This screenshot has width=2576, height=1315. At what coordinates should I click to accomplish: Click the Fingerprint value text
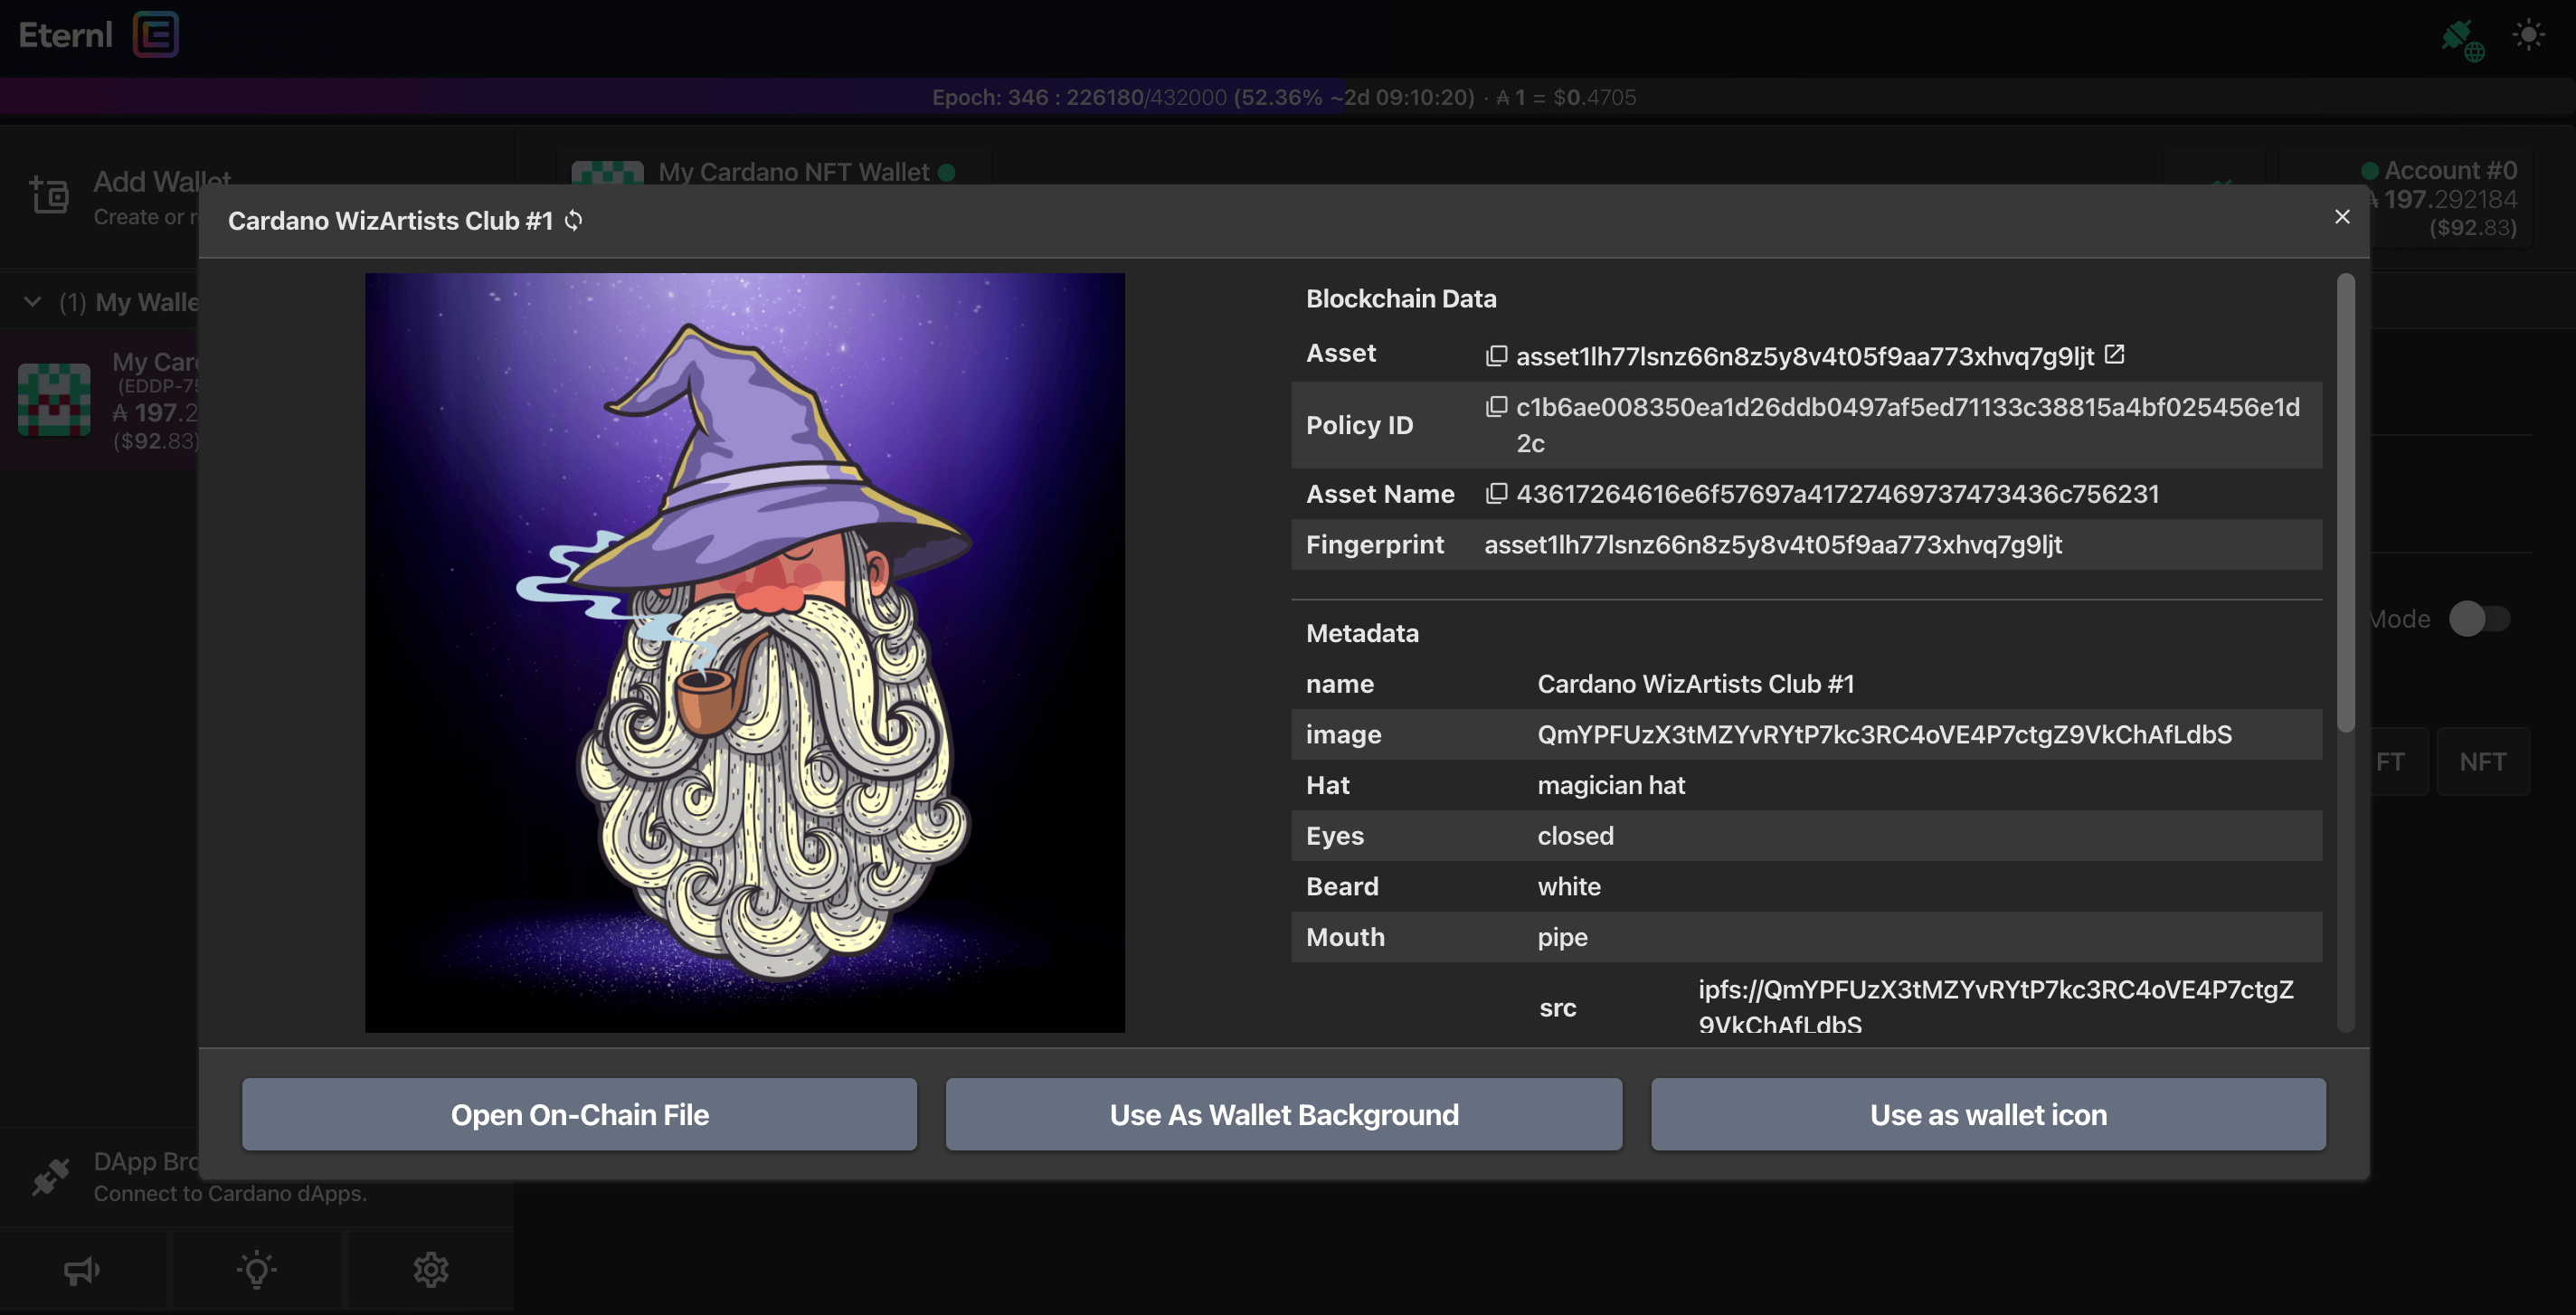coord(1772,544)
